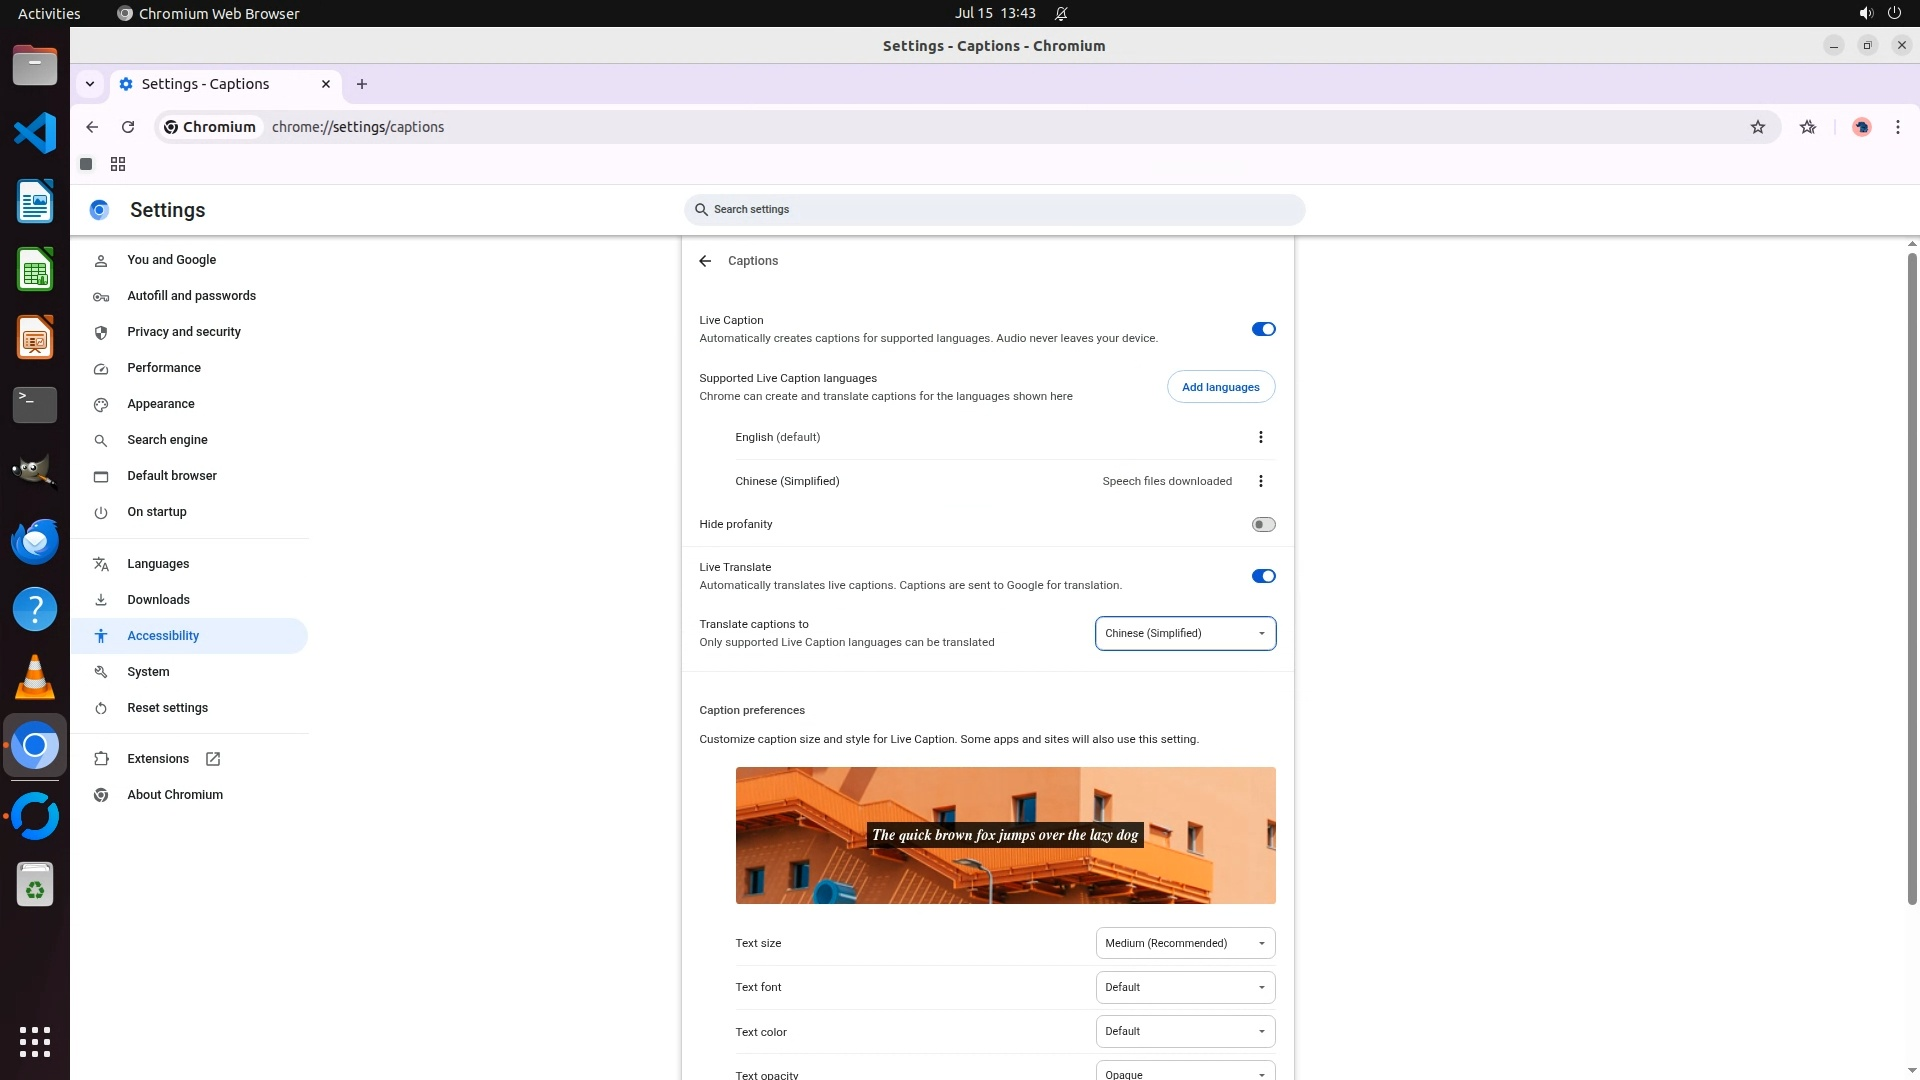Open three-dot menu for English language
Viewport: 1920px width, 1080px height.
pyautogui.click(x=1260, y=437)
